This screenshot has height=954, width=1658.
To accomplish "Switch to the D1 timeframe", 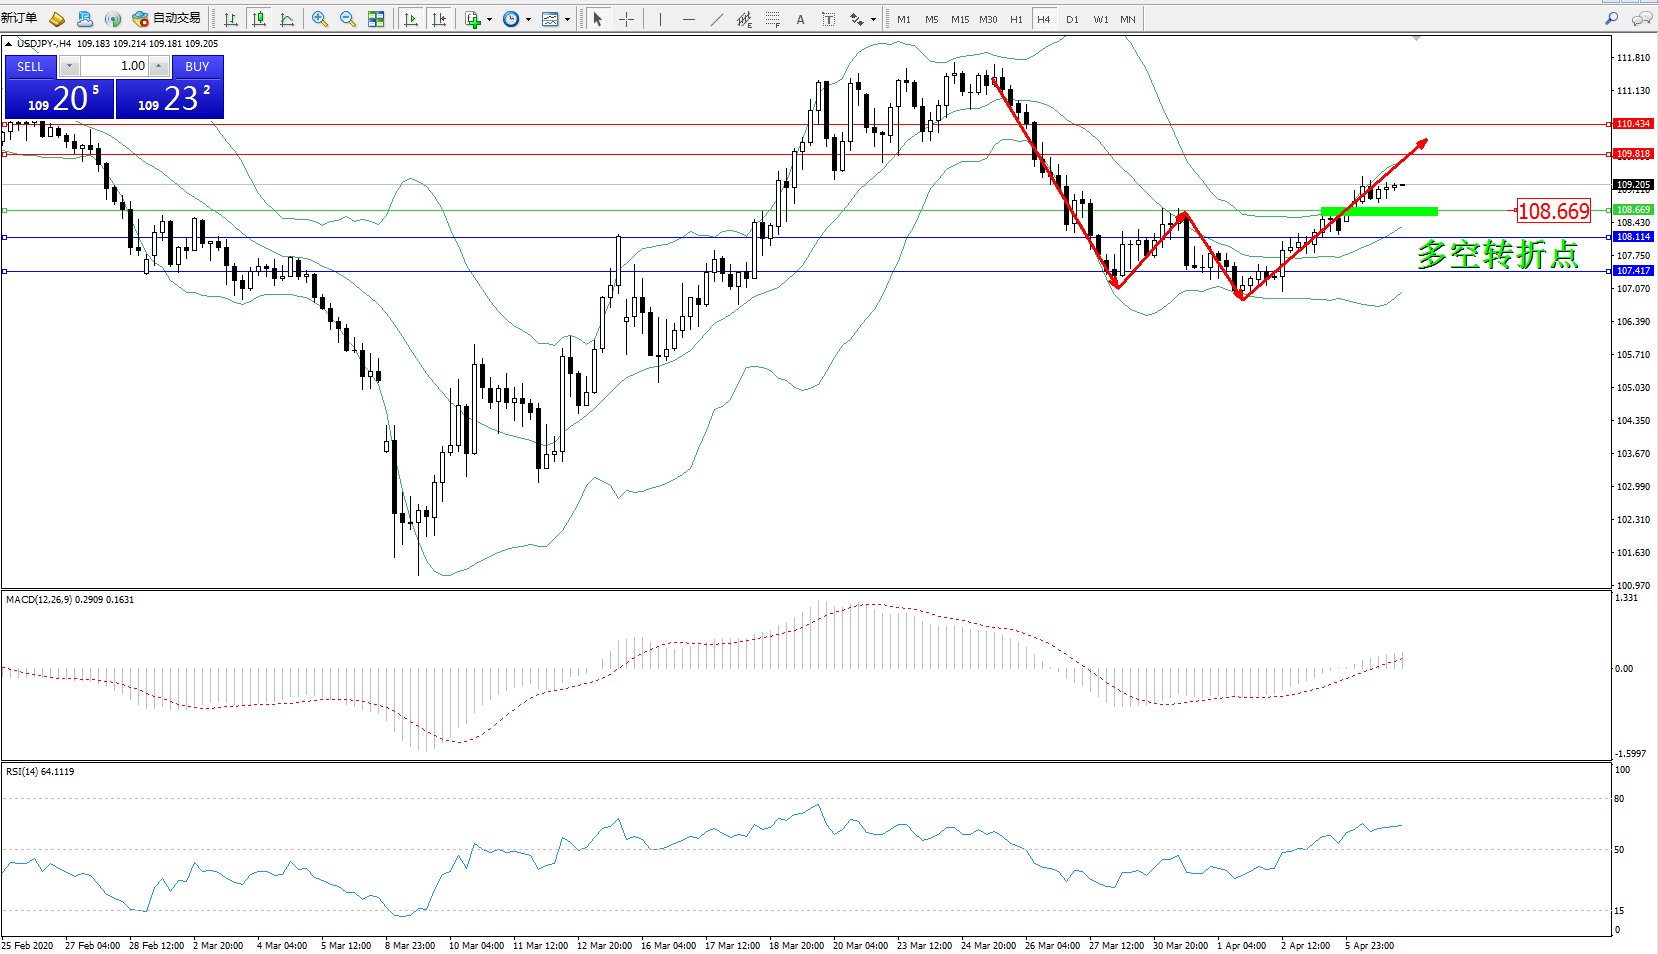I will tap(1072, 19).
